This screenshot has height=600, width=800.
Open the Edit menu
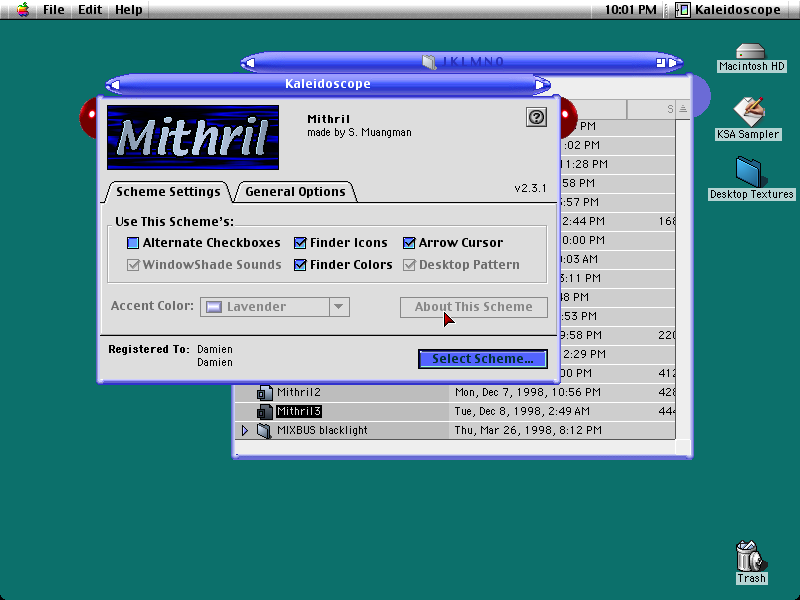pyautogui.click(x=90, y=10)
